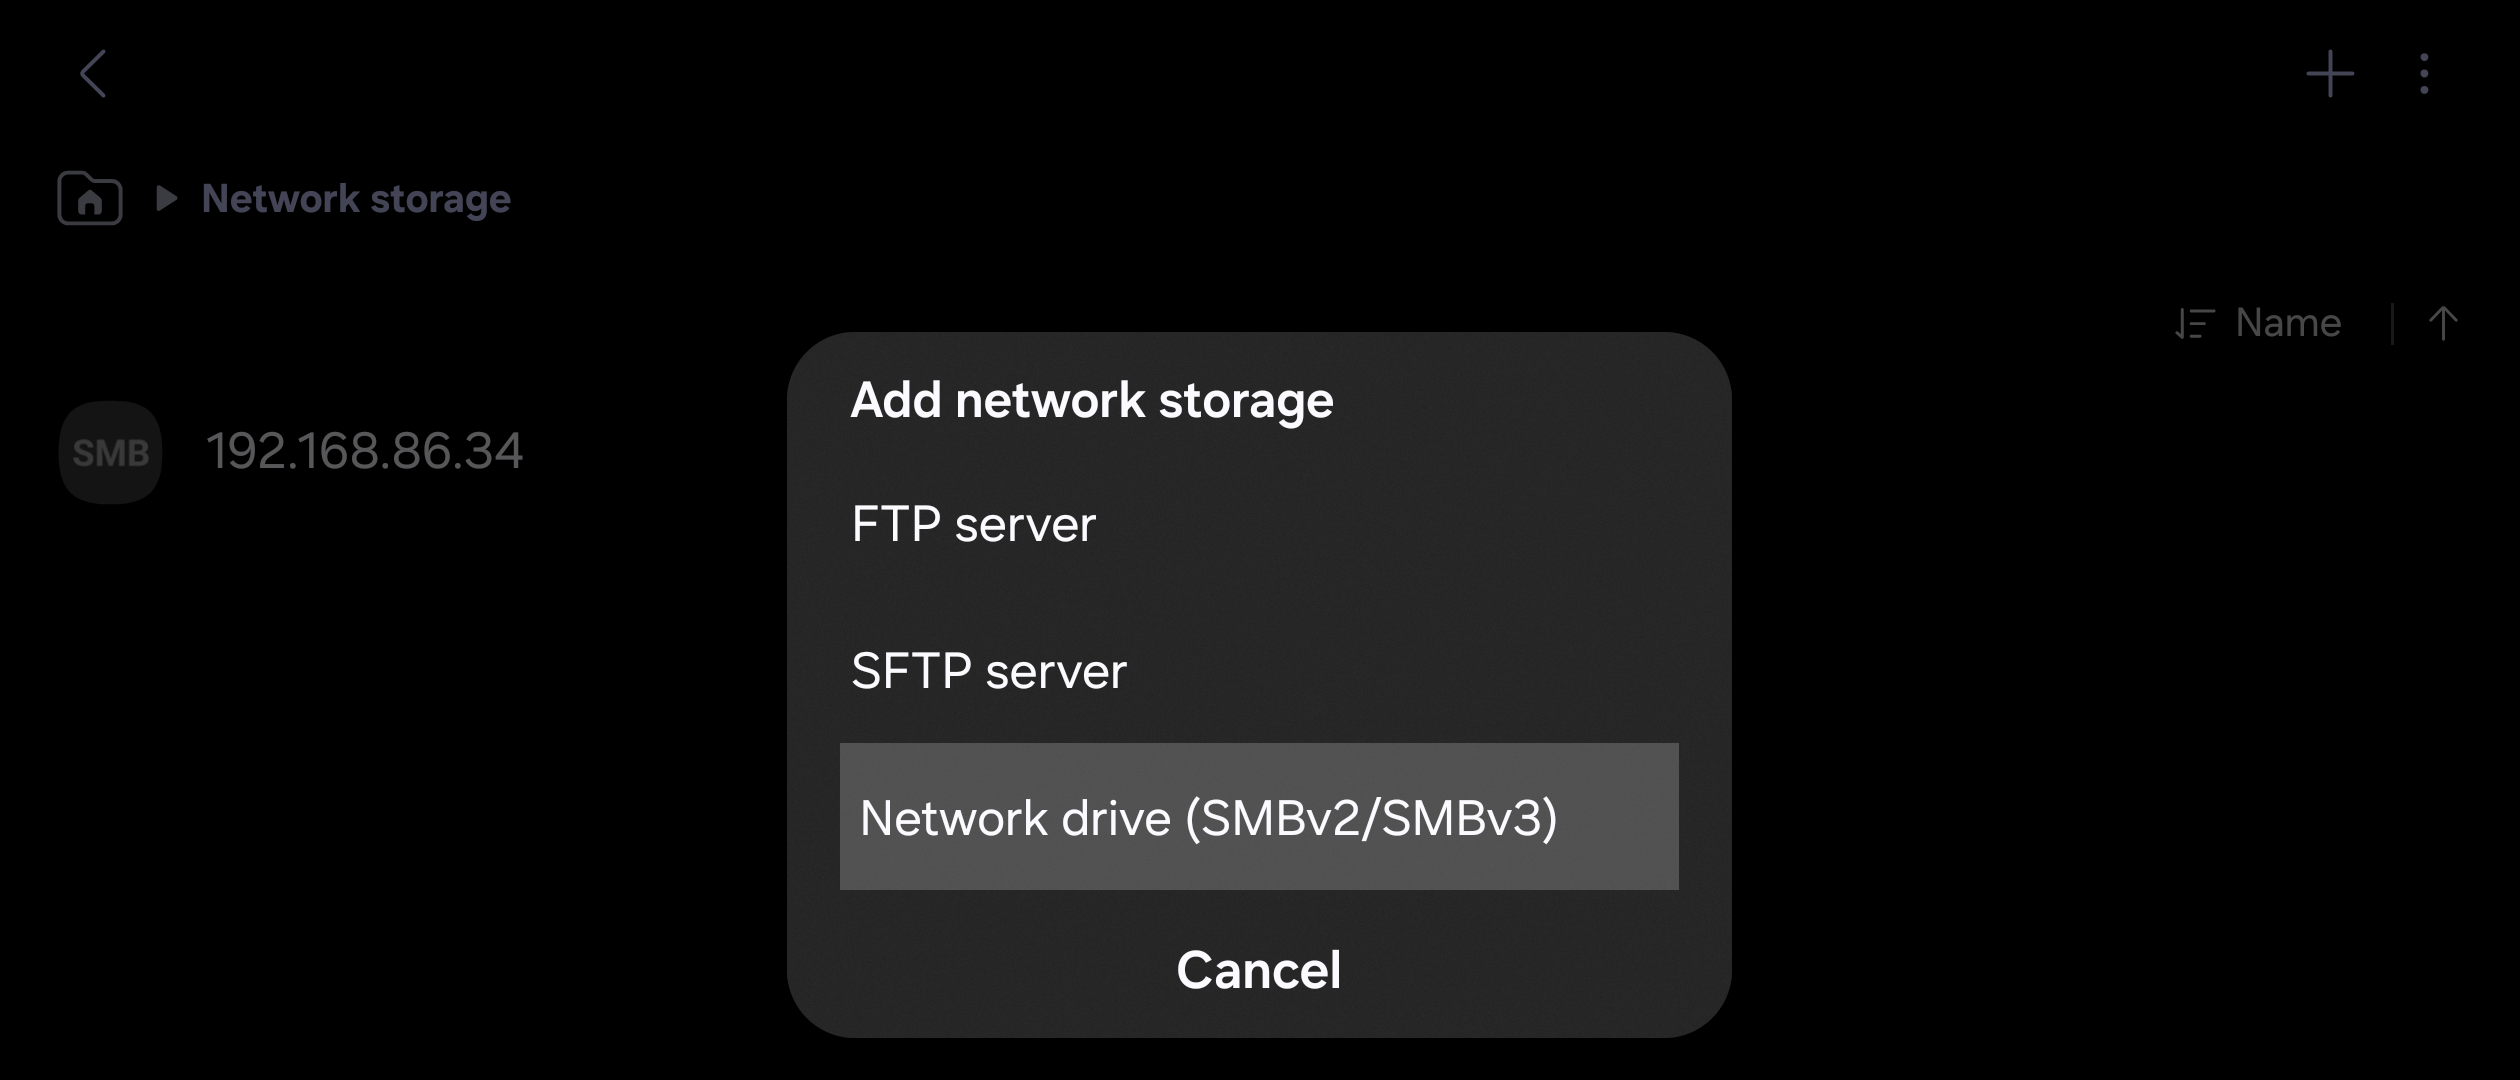Tap the back arrow icon
This screenshot has height=1080, width=2520.
pos(94,74)
